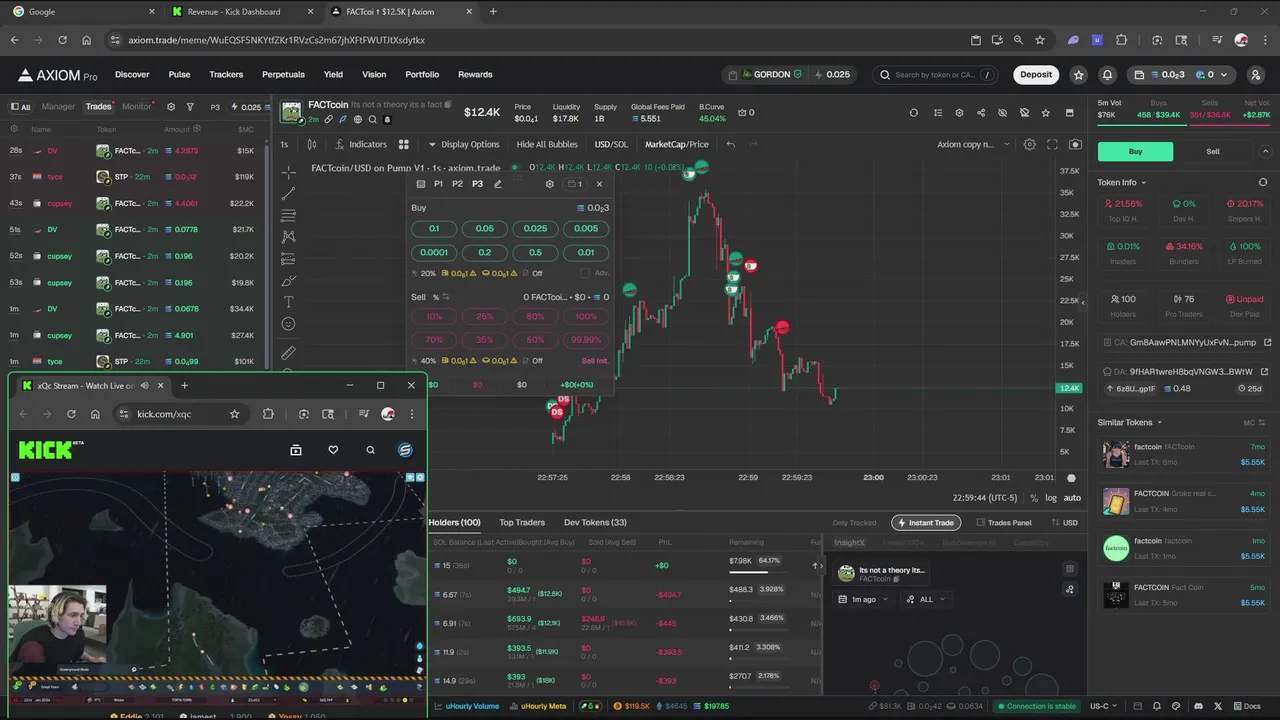Open US-C region dropdown
The height and width of the screenshot is (720, 1280).
click(1104, 706)
